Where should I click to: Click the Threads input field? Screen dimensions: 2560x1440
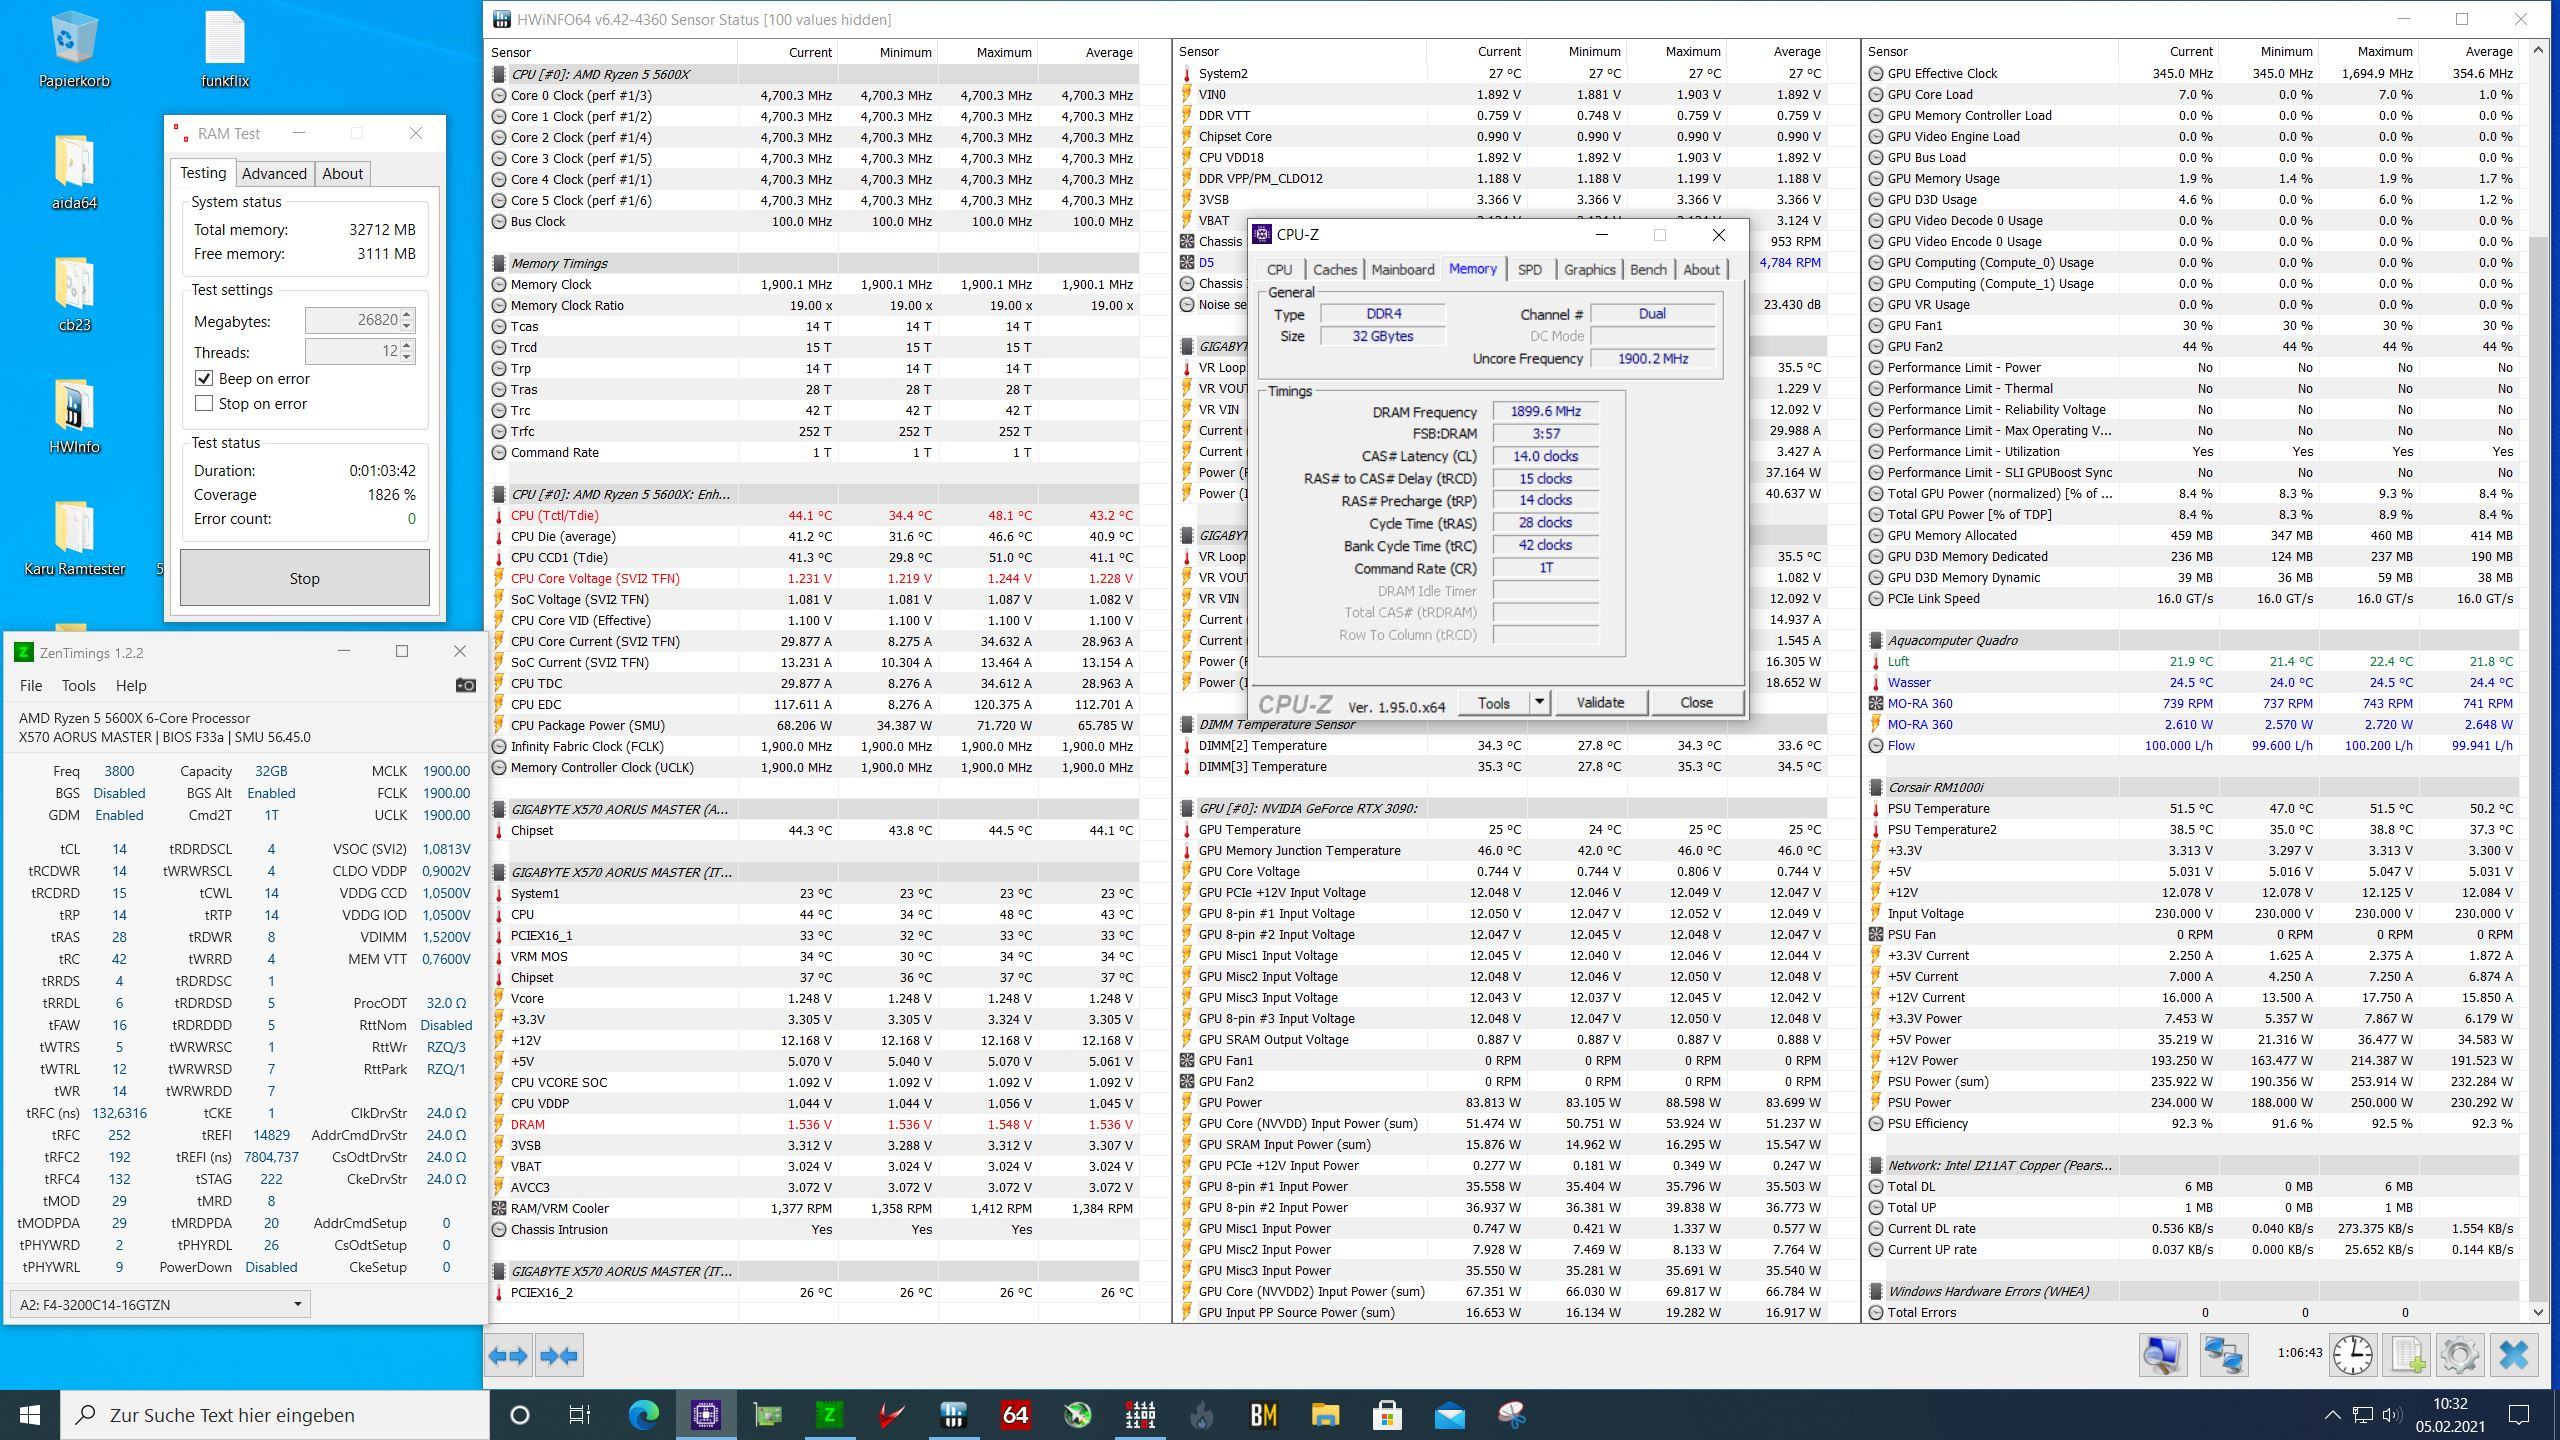[353, 351]
